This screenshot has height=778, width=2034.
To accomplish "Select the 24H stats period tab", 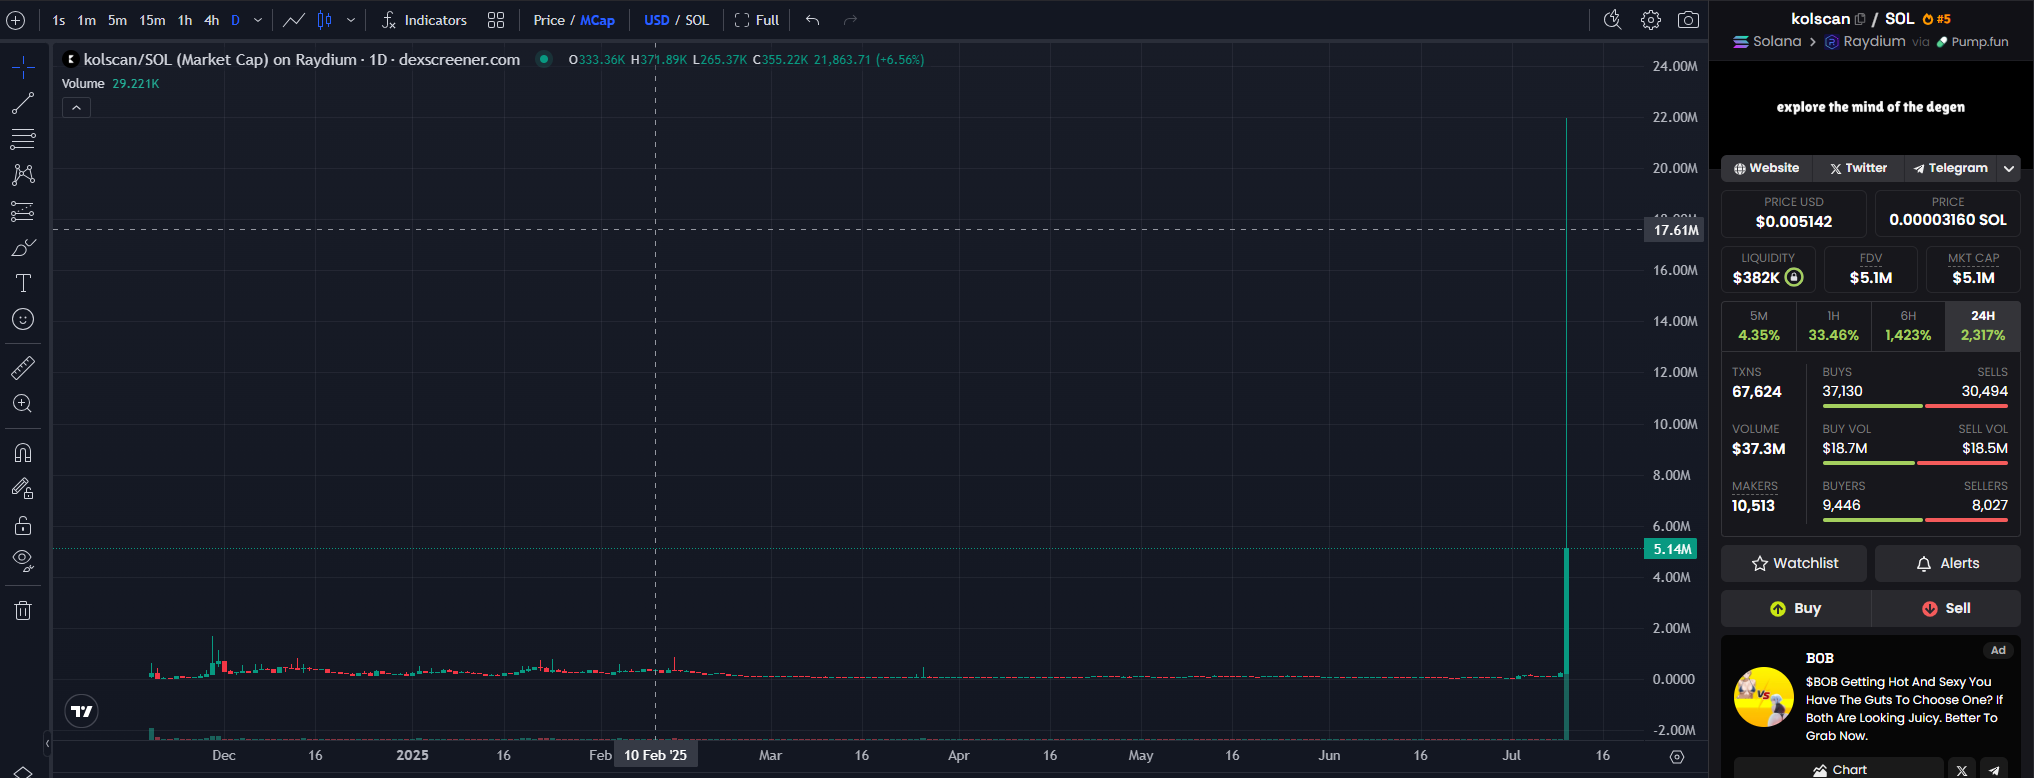I will 1983,326.
